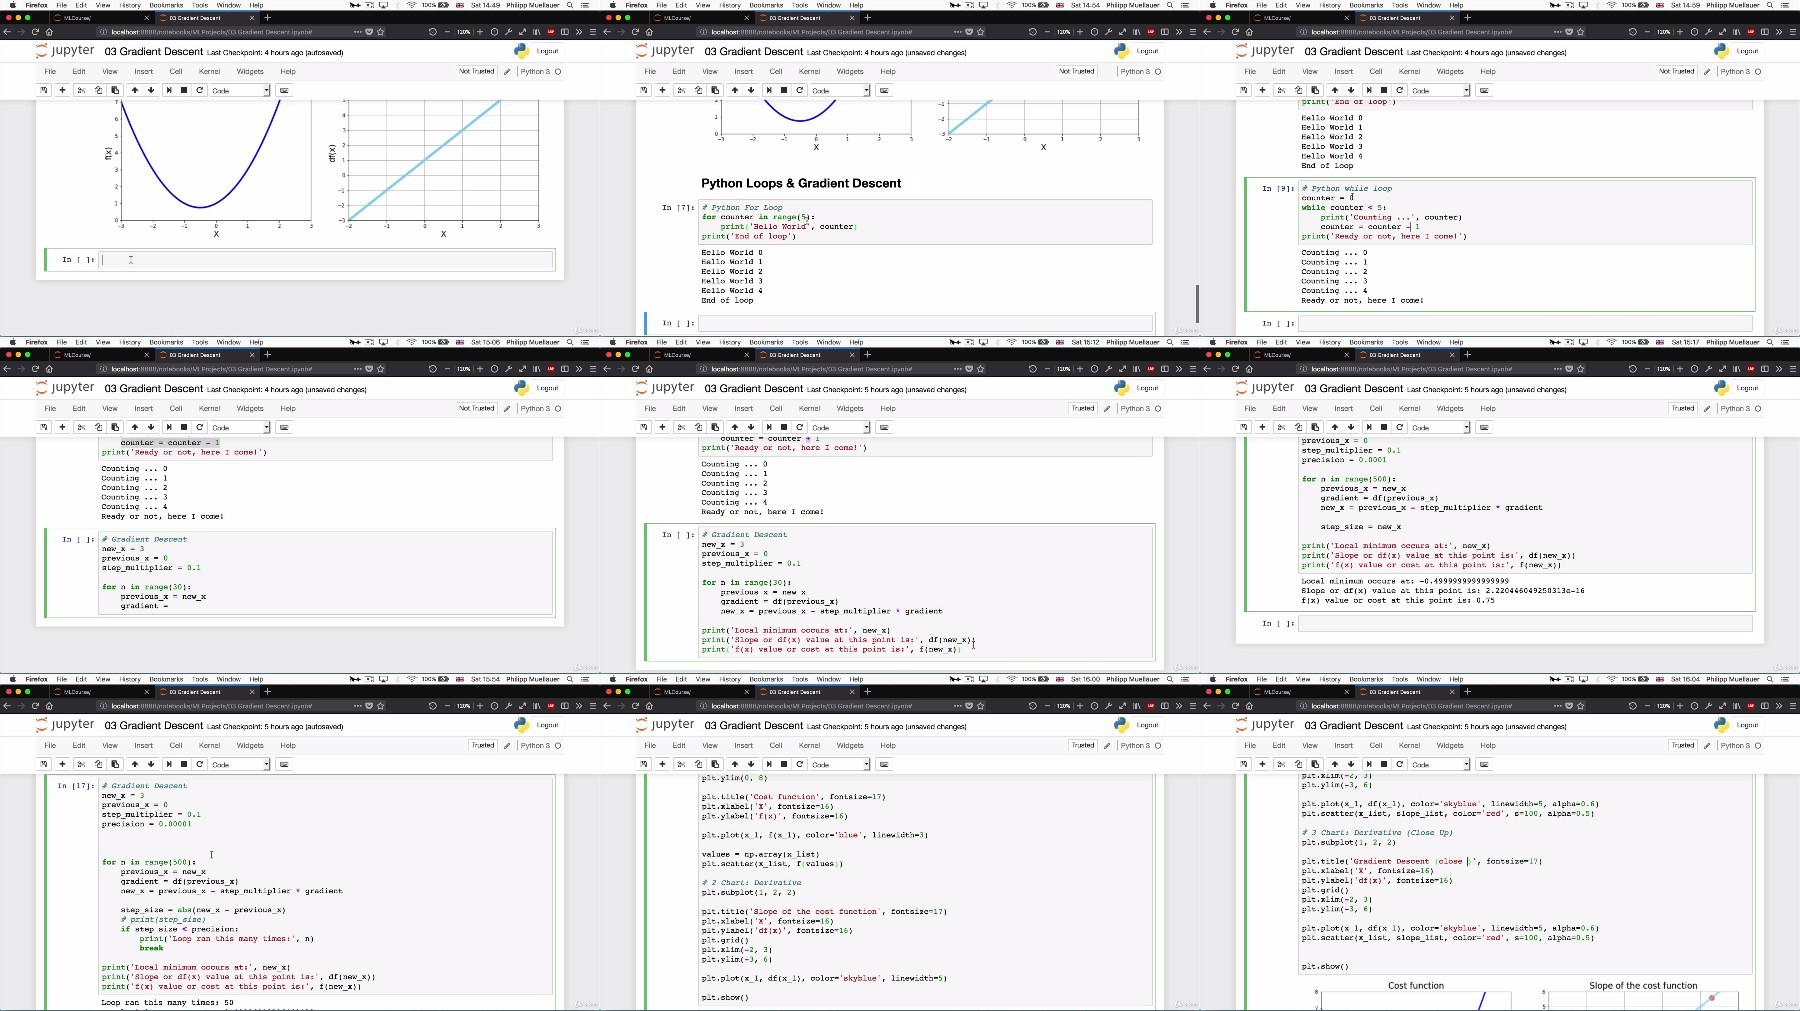Wi-Fi status icon in Sat 15:12 menu bar

point(1011,342)
